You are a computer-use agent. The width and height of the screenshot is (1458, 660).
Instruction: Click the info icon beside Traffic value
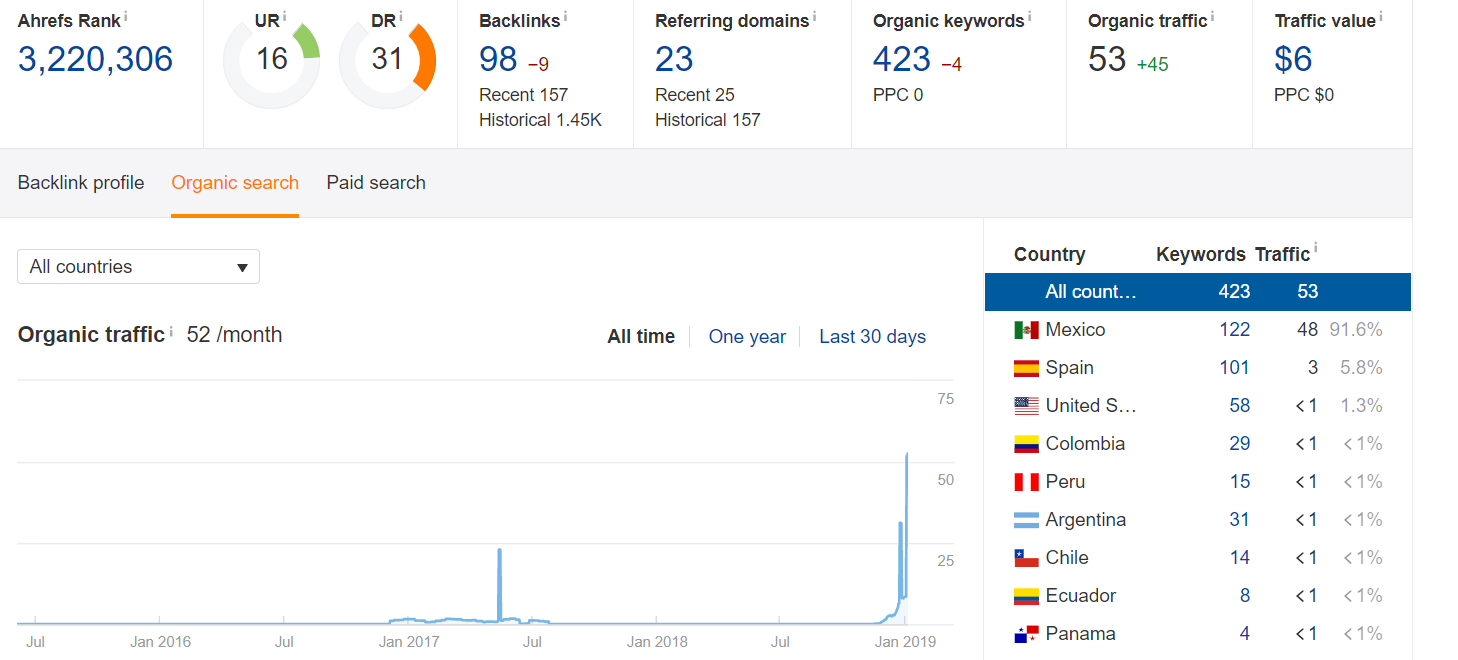point(1381,17)
